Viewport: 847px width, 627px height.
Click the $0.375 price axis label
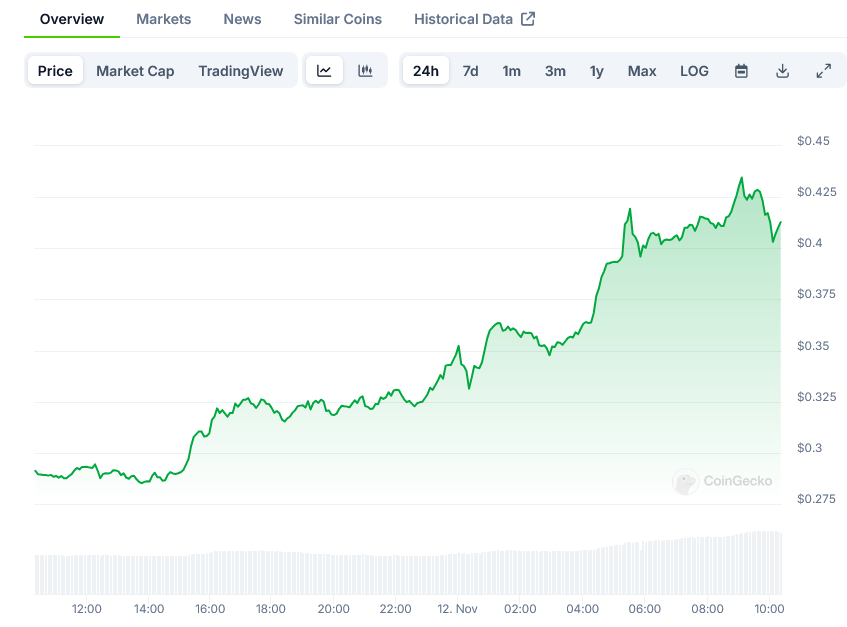tap(816, 294)
